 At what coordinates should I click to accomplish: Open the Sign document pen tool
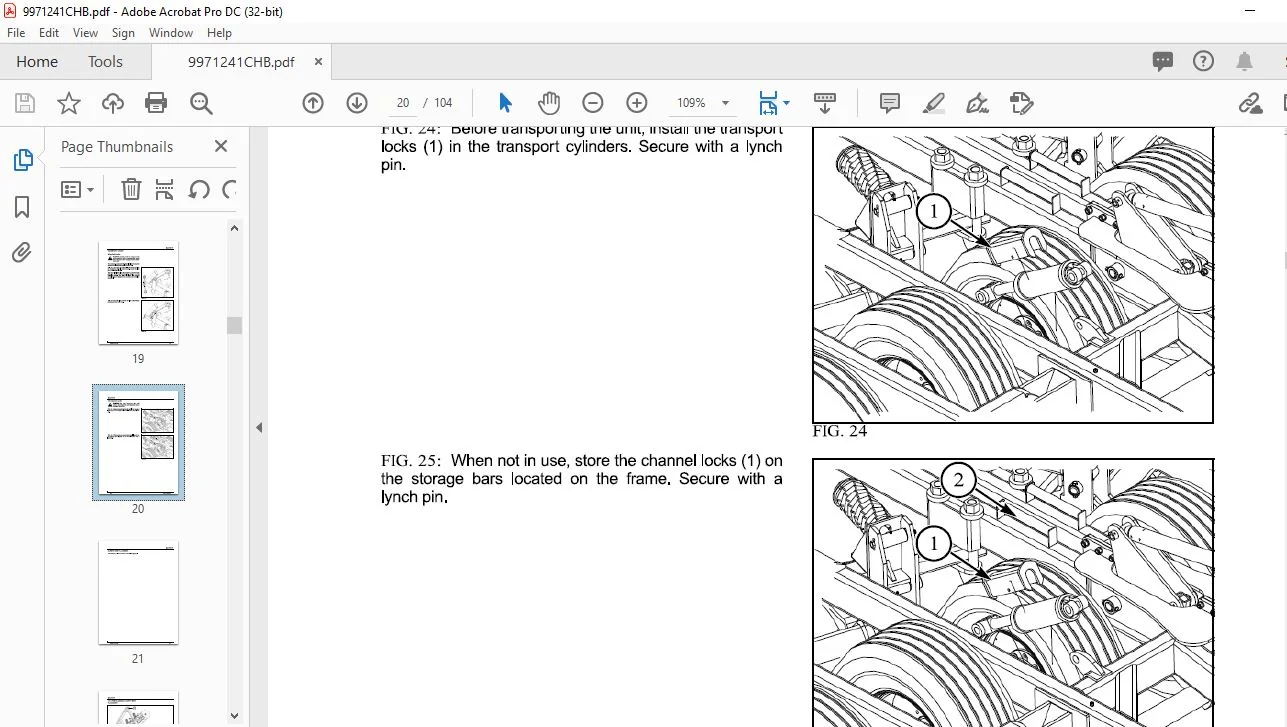(x=977, y=103)
